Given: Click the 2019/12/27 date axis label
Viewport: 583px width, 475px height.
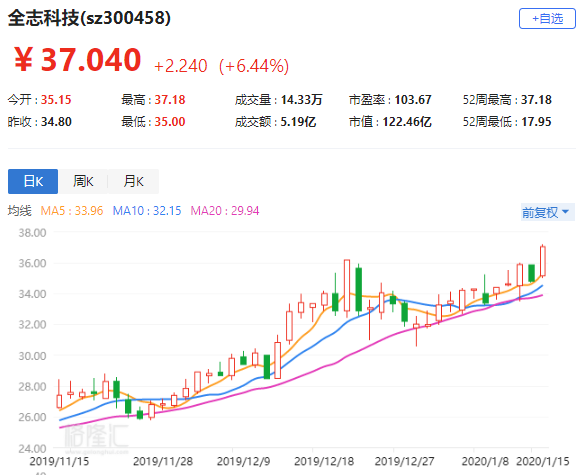Looking at the screenshot, I should pos(404,461).
